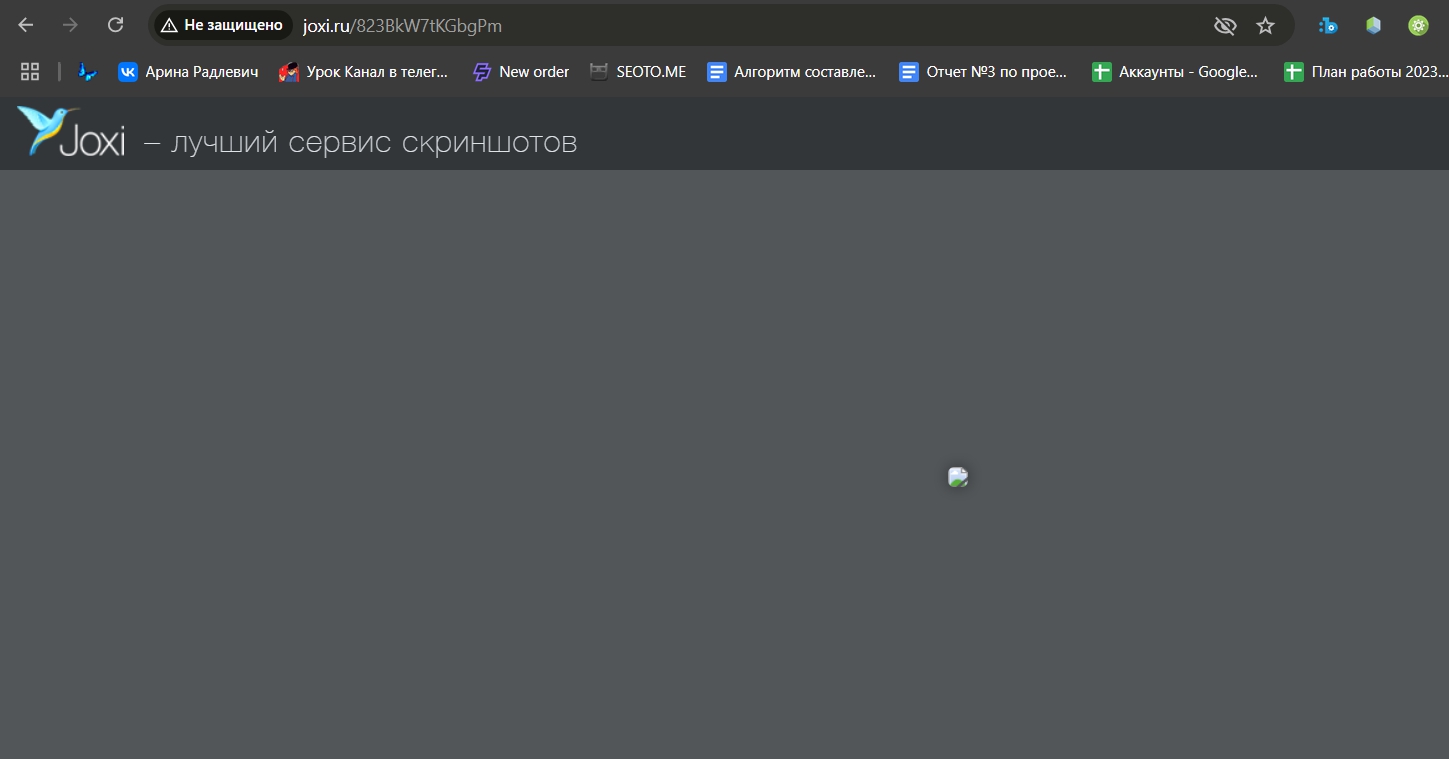Open the VK bookmark 'Арина Радлевич'
The height and width of the screenshot is (759, 1449).
[188, 72]
